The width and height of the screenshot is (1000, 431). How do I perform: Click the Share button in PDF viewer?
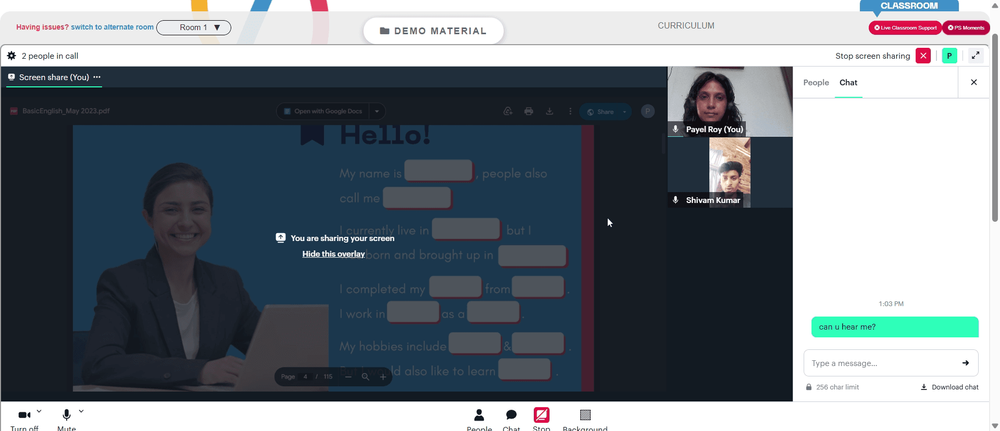[599, 112]
